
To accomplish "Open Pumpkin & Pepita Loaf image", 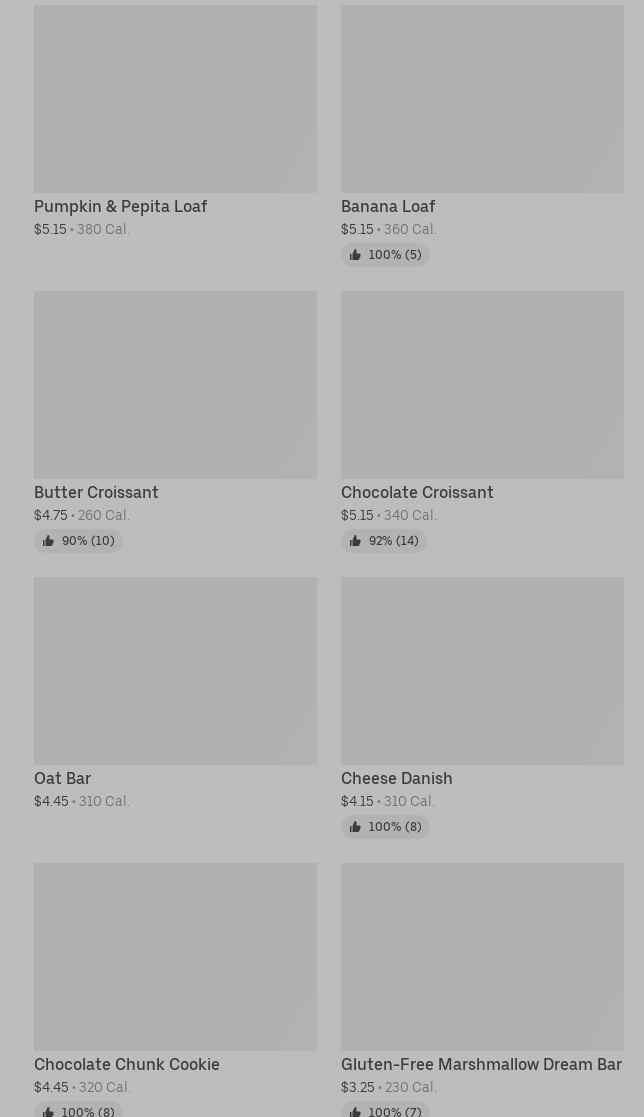I will tap(175, 99).
